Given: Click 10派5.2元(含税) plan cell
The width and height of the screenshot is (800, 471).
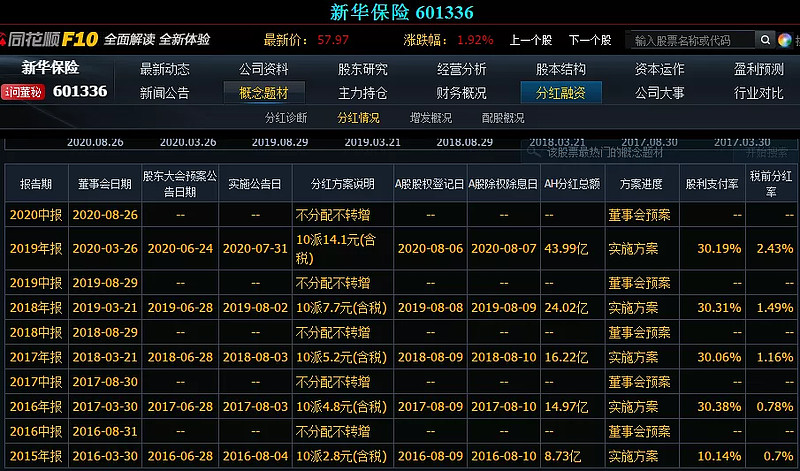Looking at the screenshot, I should pos(342,357).
